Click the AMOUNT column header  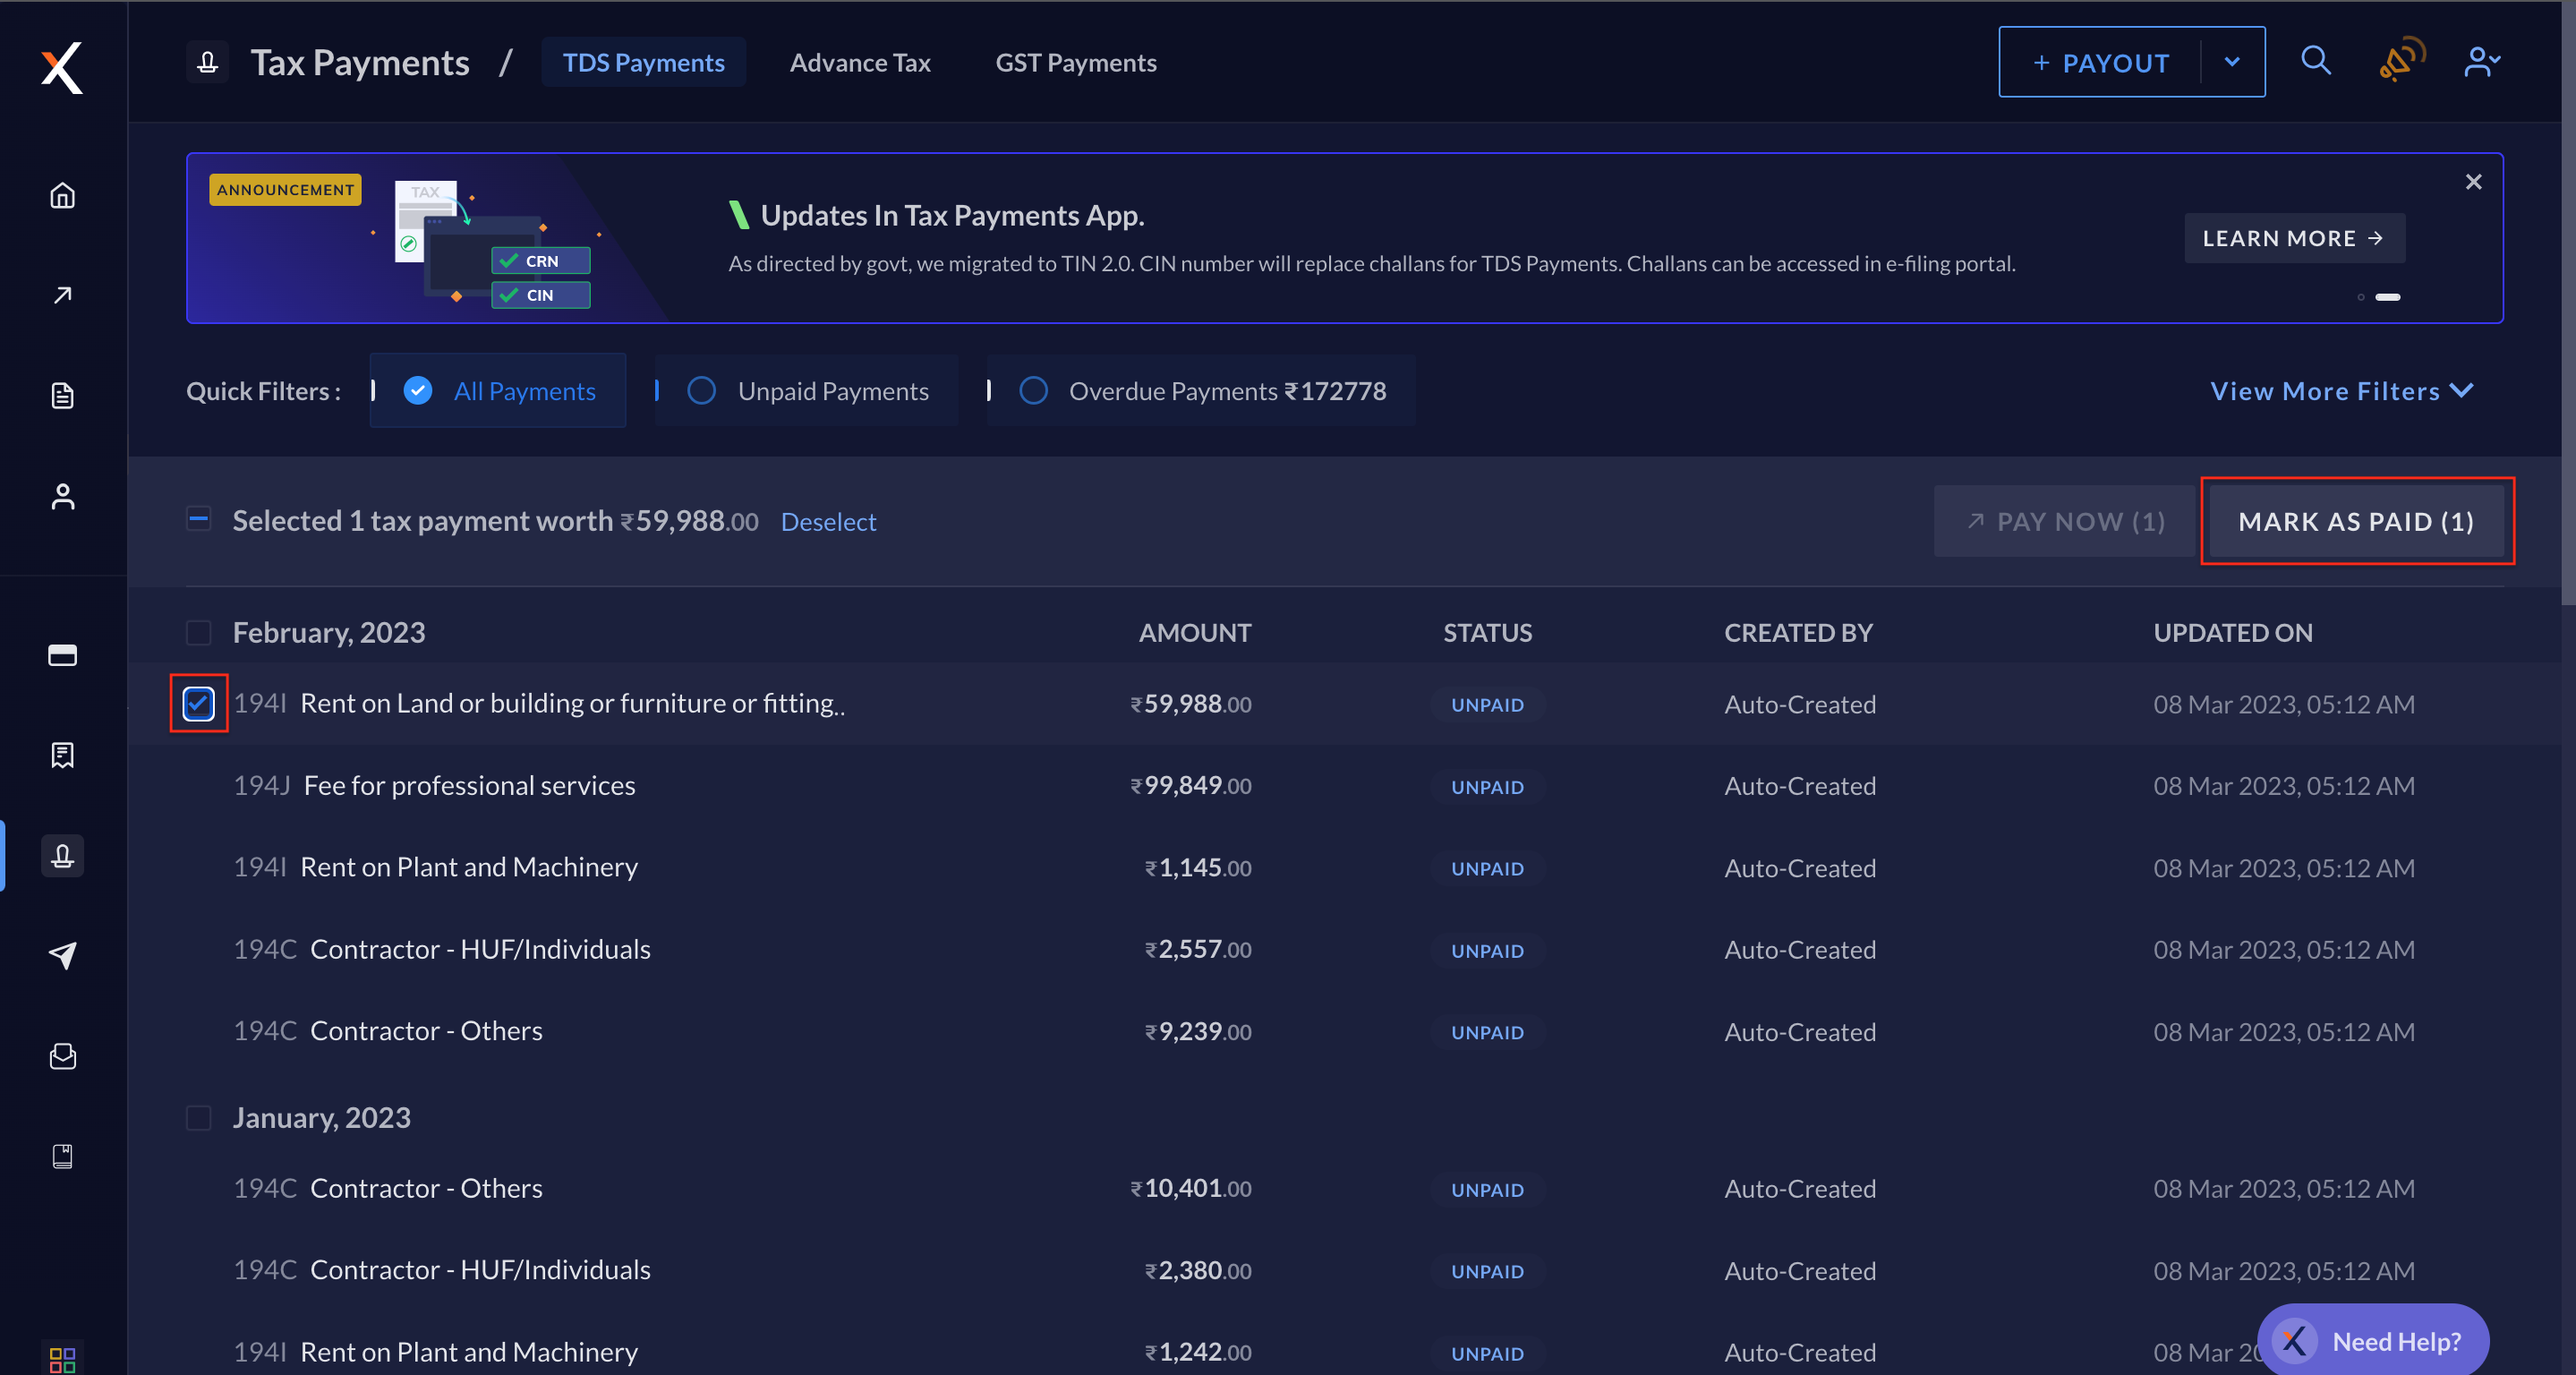1194,632
